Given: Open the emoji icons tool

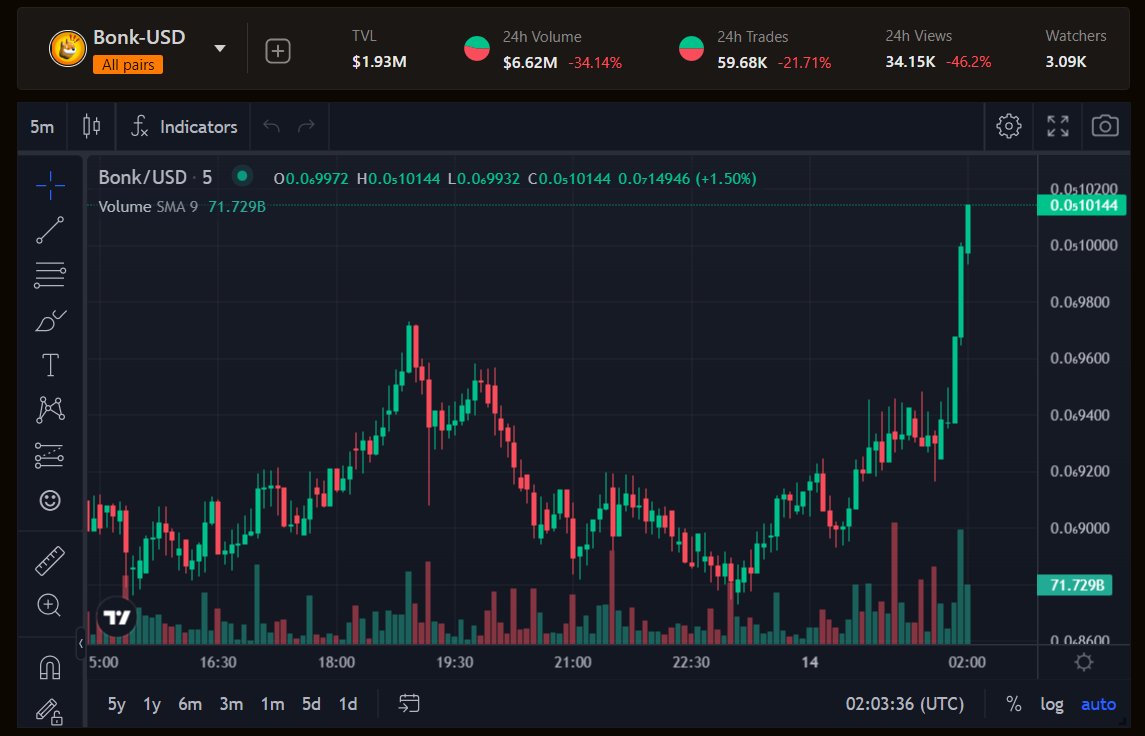Looking at the screenshot, I should click(x=50, y=500).
